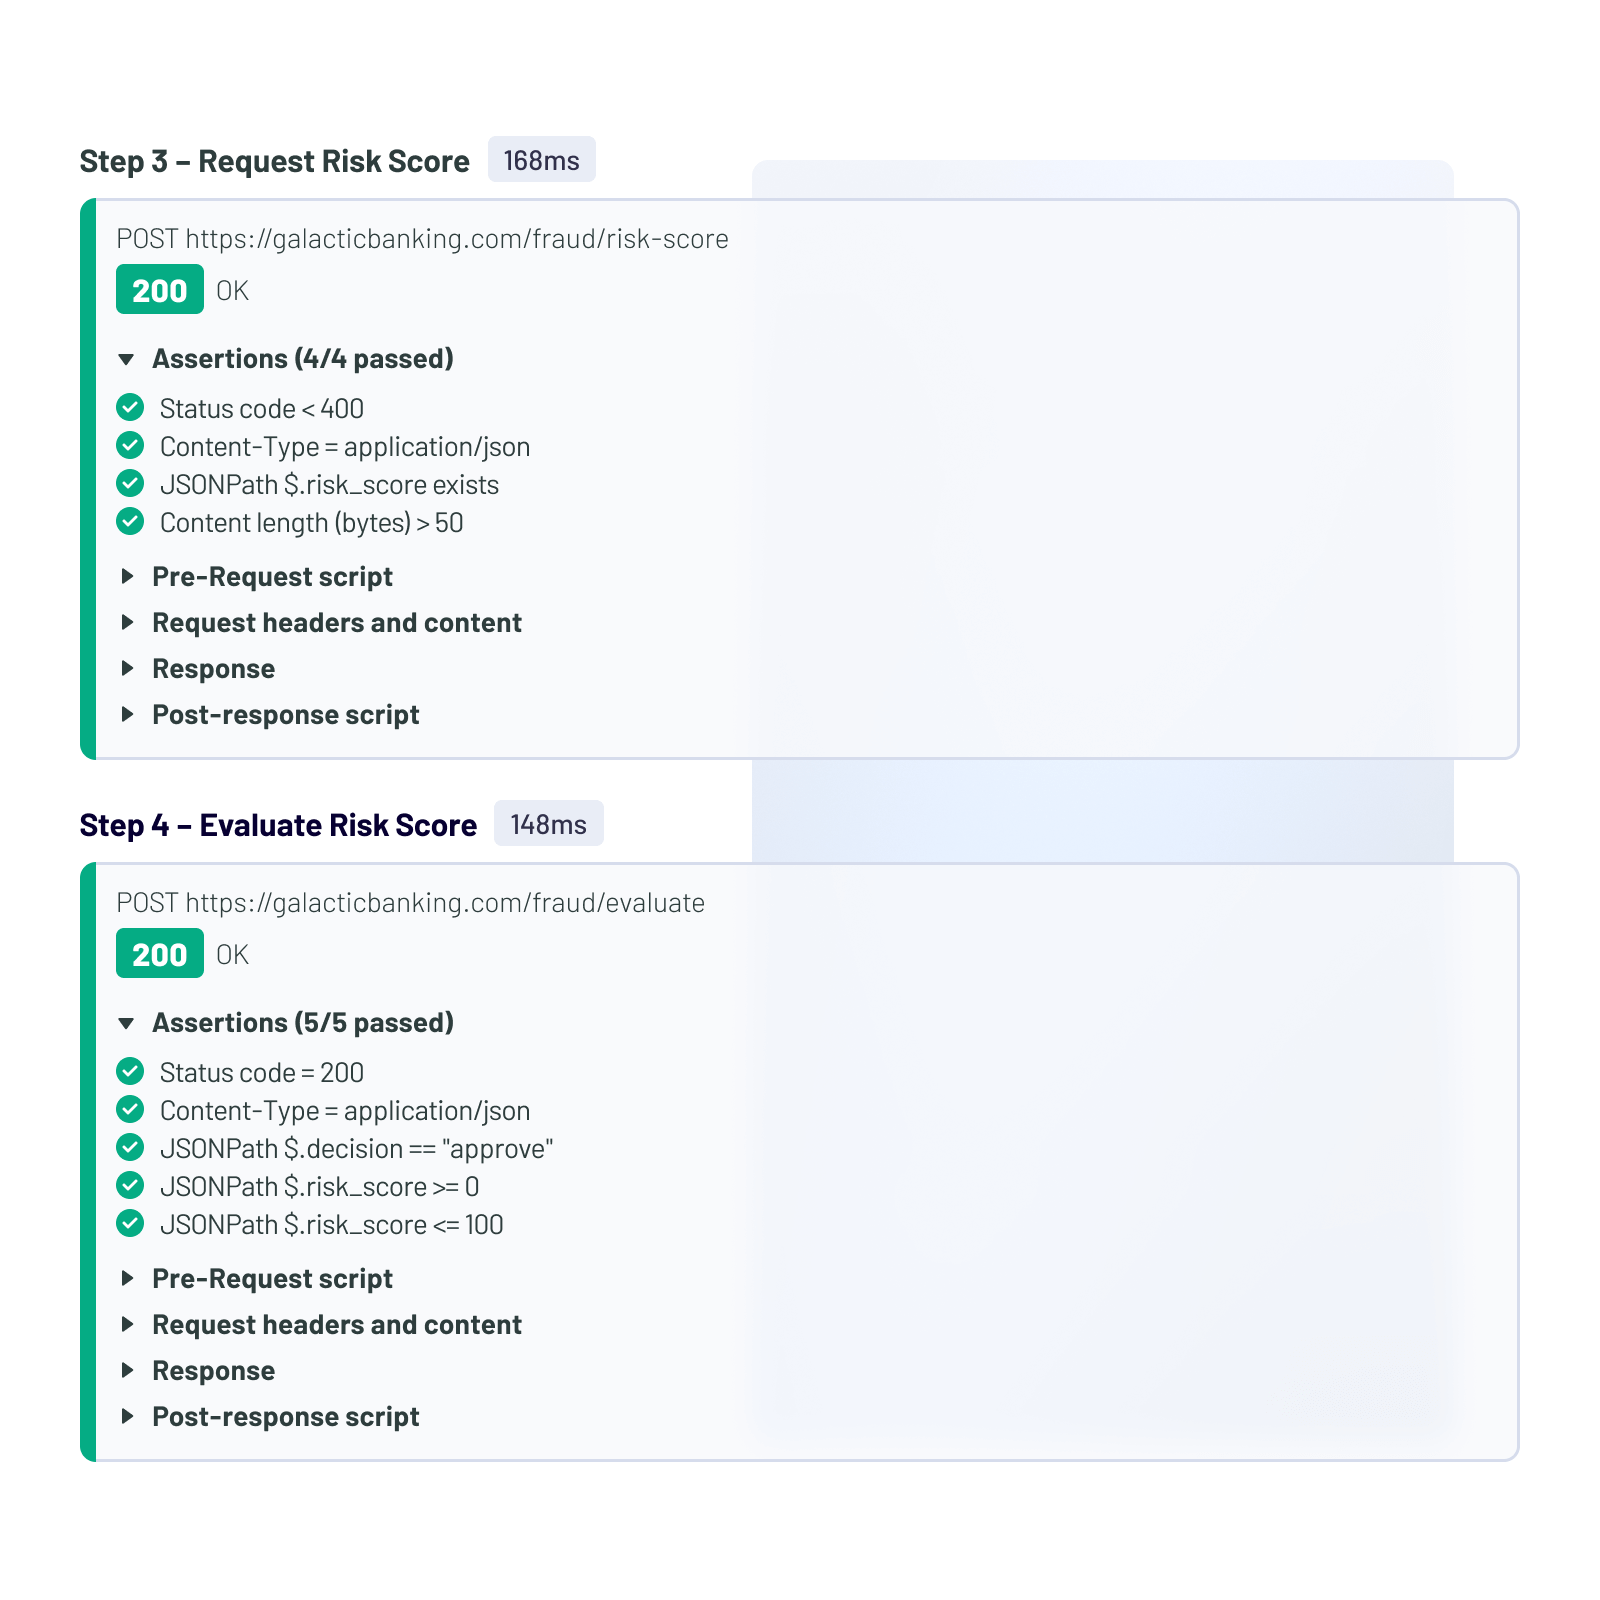This screenshot has width=1600, height=1600.
Task: Click the risk_score >= 0 check icon
Action: coord(130,1186)
